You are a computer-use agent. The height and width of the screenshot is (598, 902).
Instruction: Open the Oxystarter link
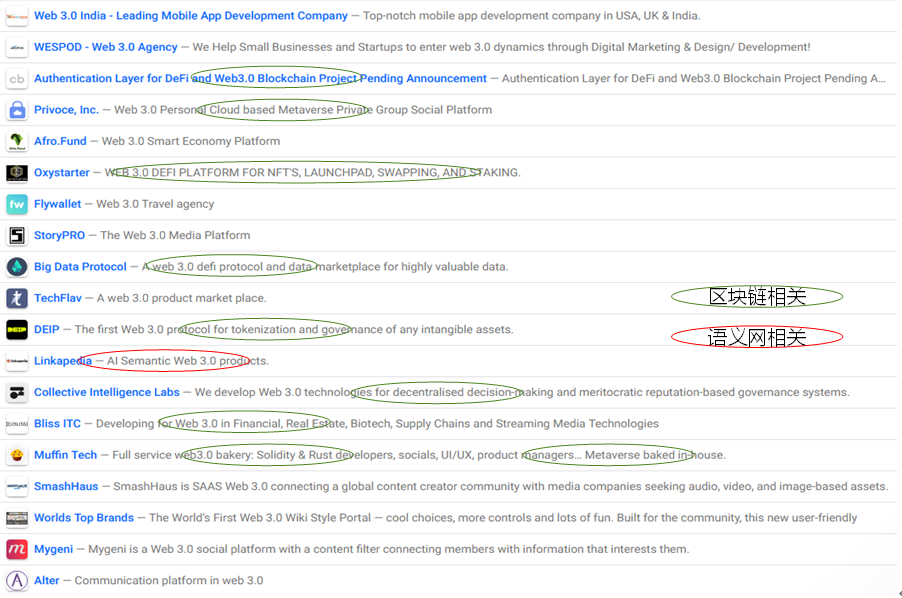pyautogui.click(x=62, y=173)
